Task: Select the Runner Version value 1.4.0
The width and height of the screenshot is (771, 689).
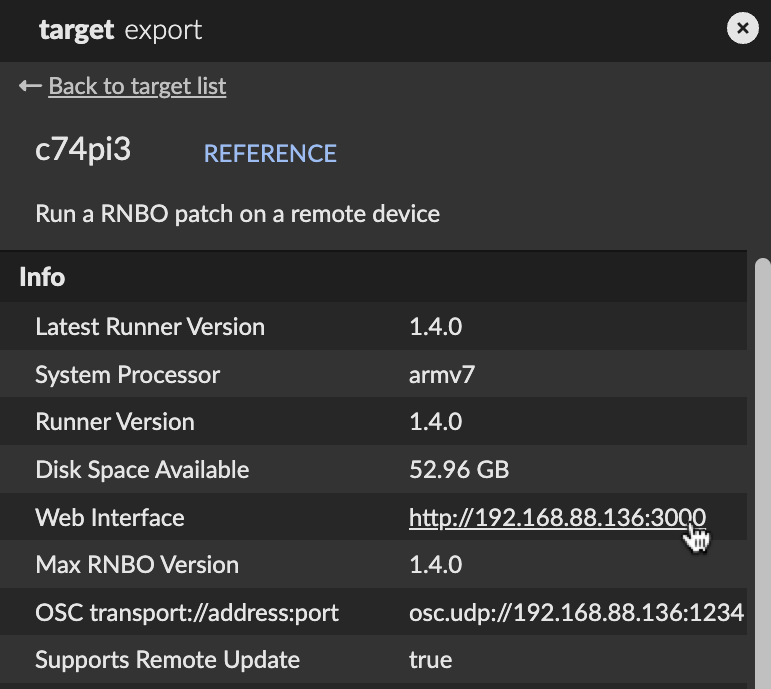Action: (x=436, y=422)
